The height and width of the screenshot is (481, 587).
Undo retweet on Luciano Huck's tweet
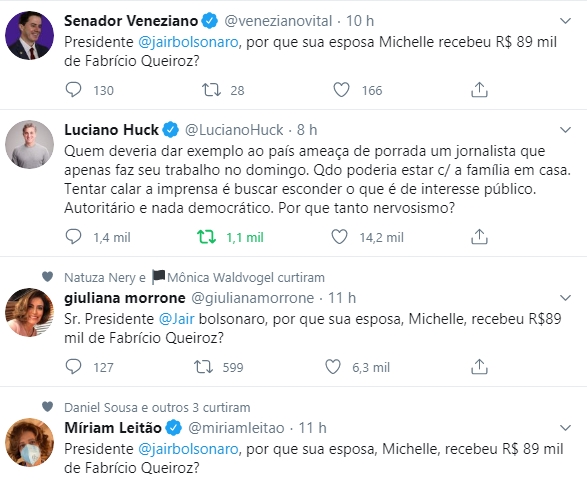pyautogui.click(x=207, y=237)
